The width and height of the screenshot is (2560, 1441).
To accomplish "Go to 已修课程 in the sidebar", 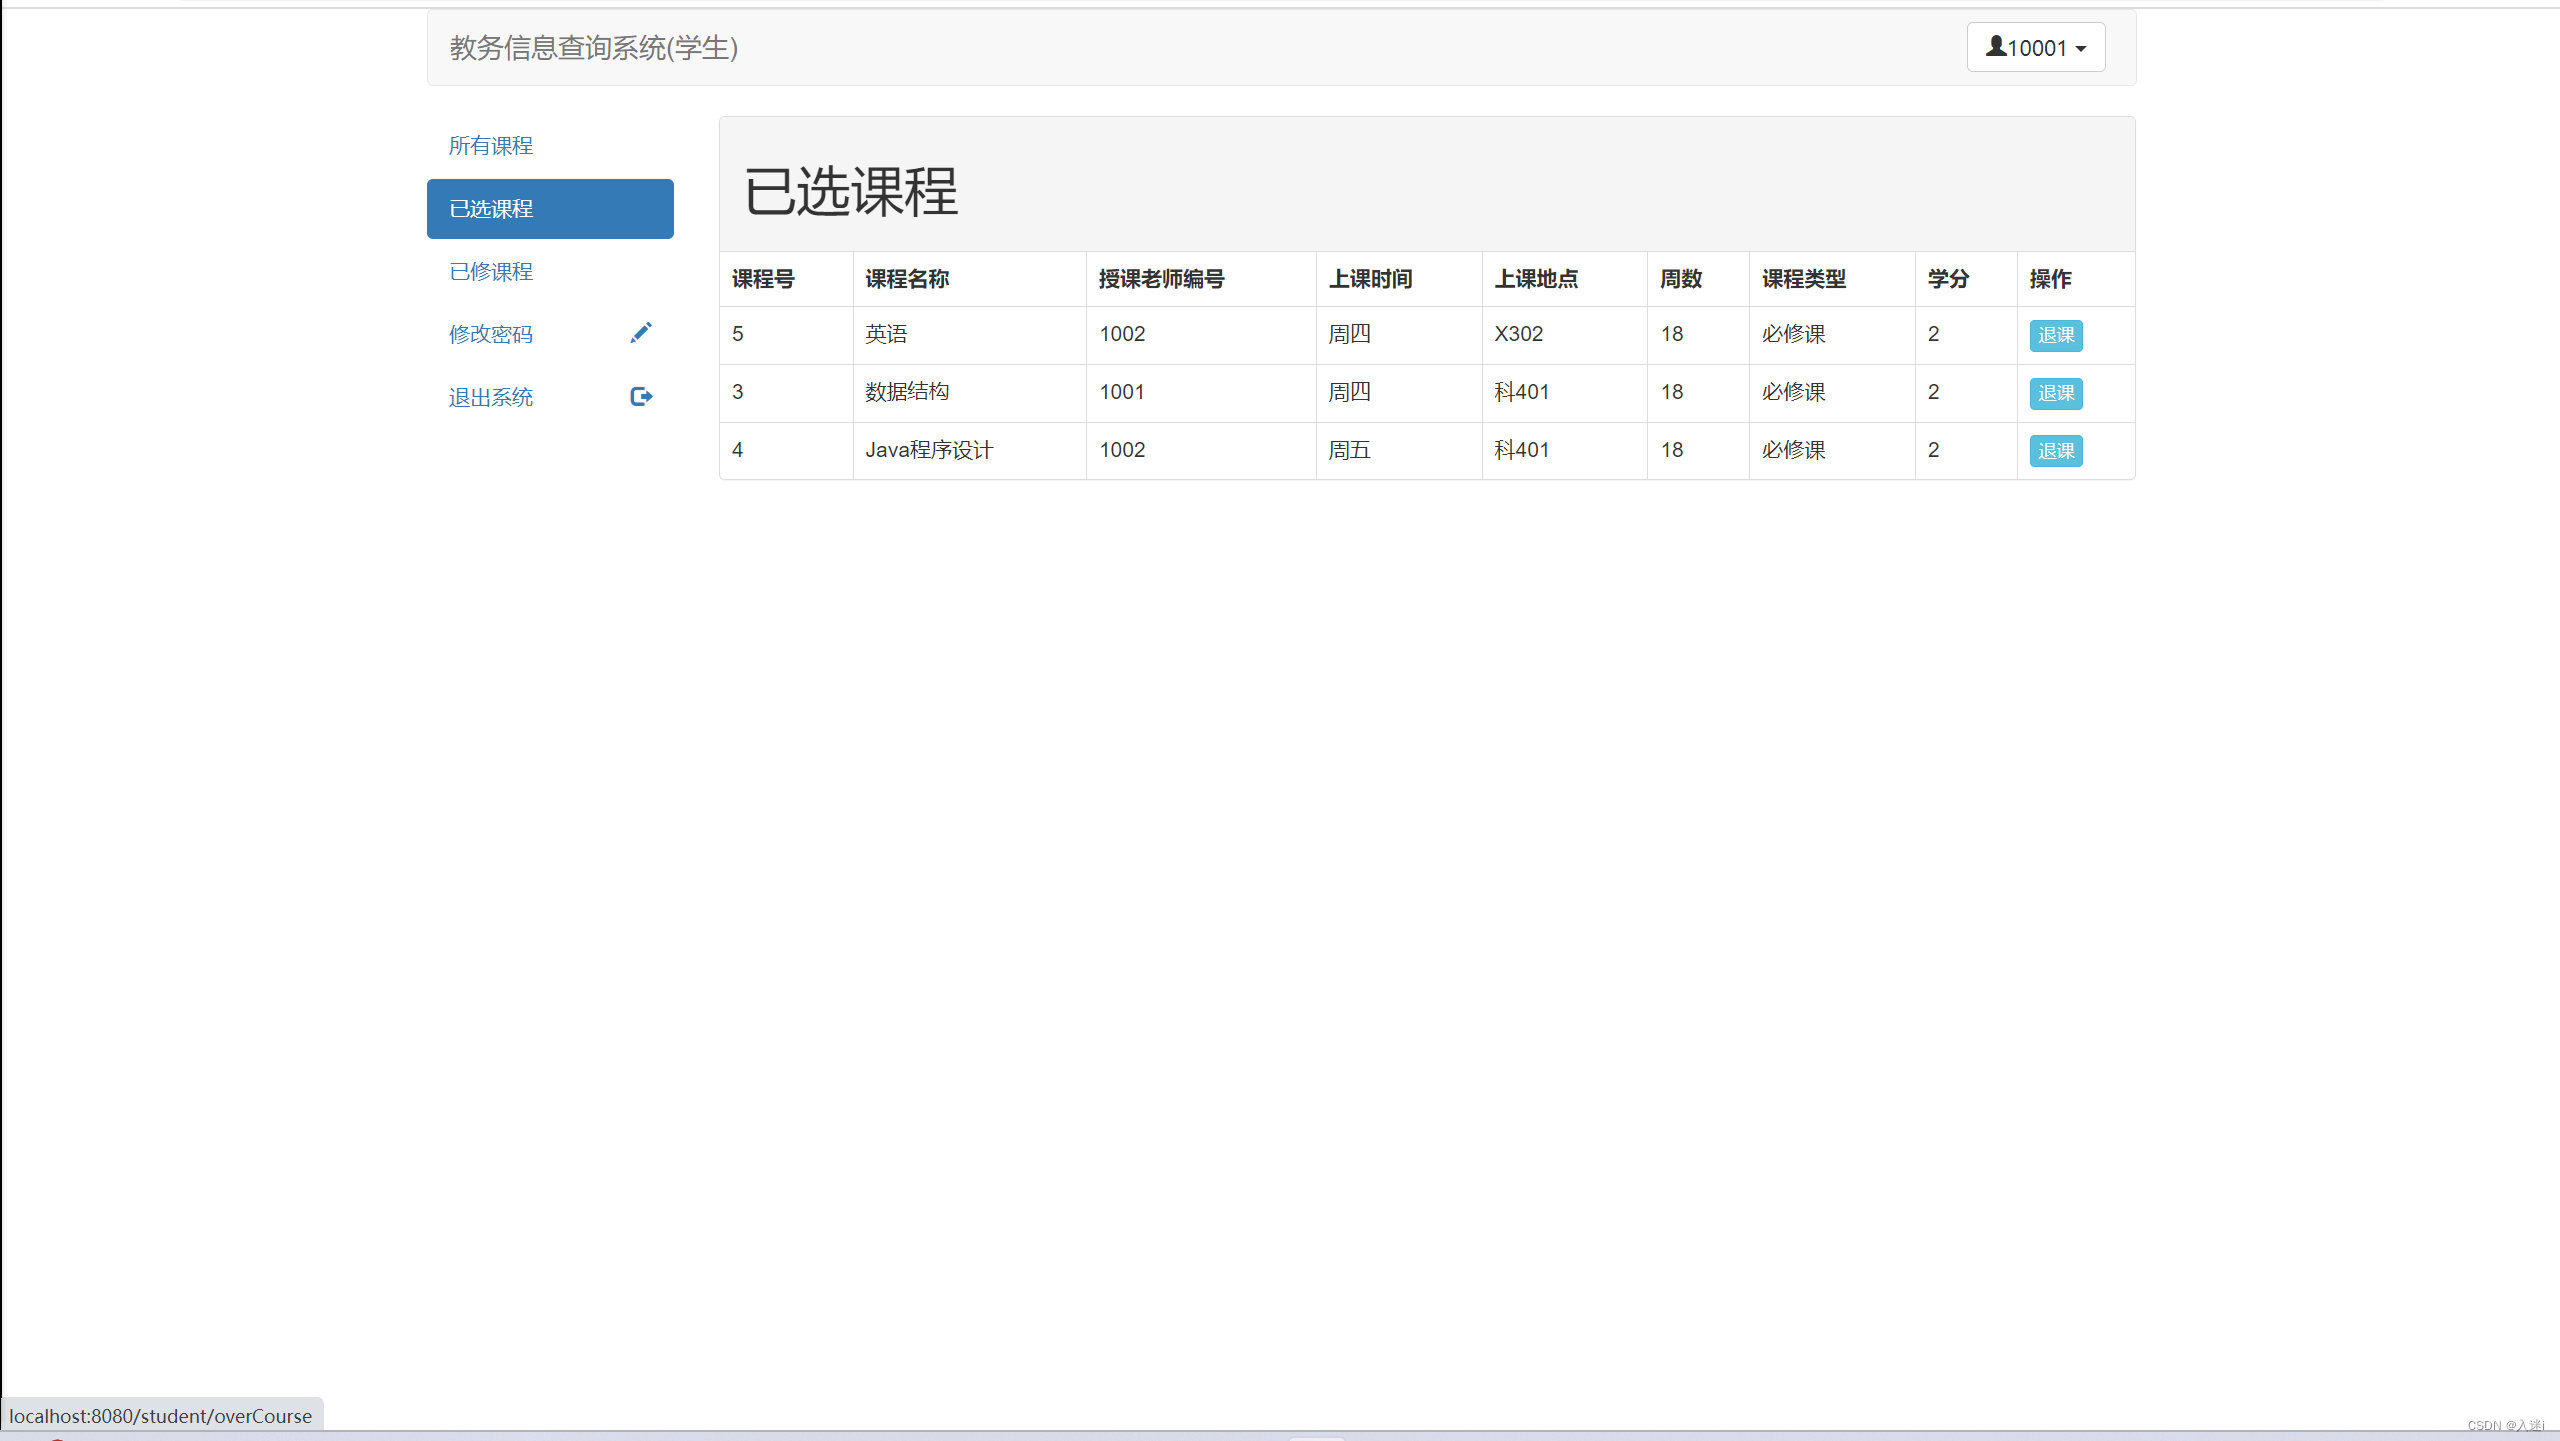I will (550, 272).
